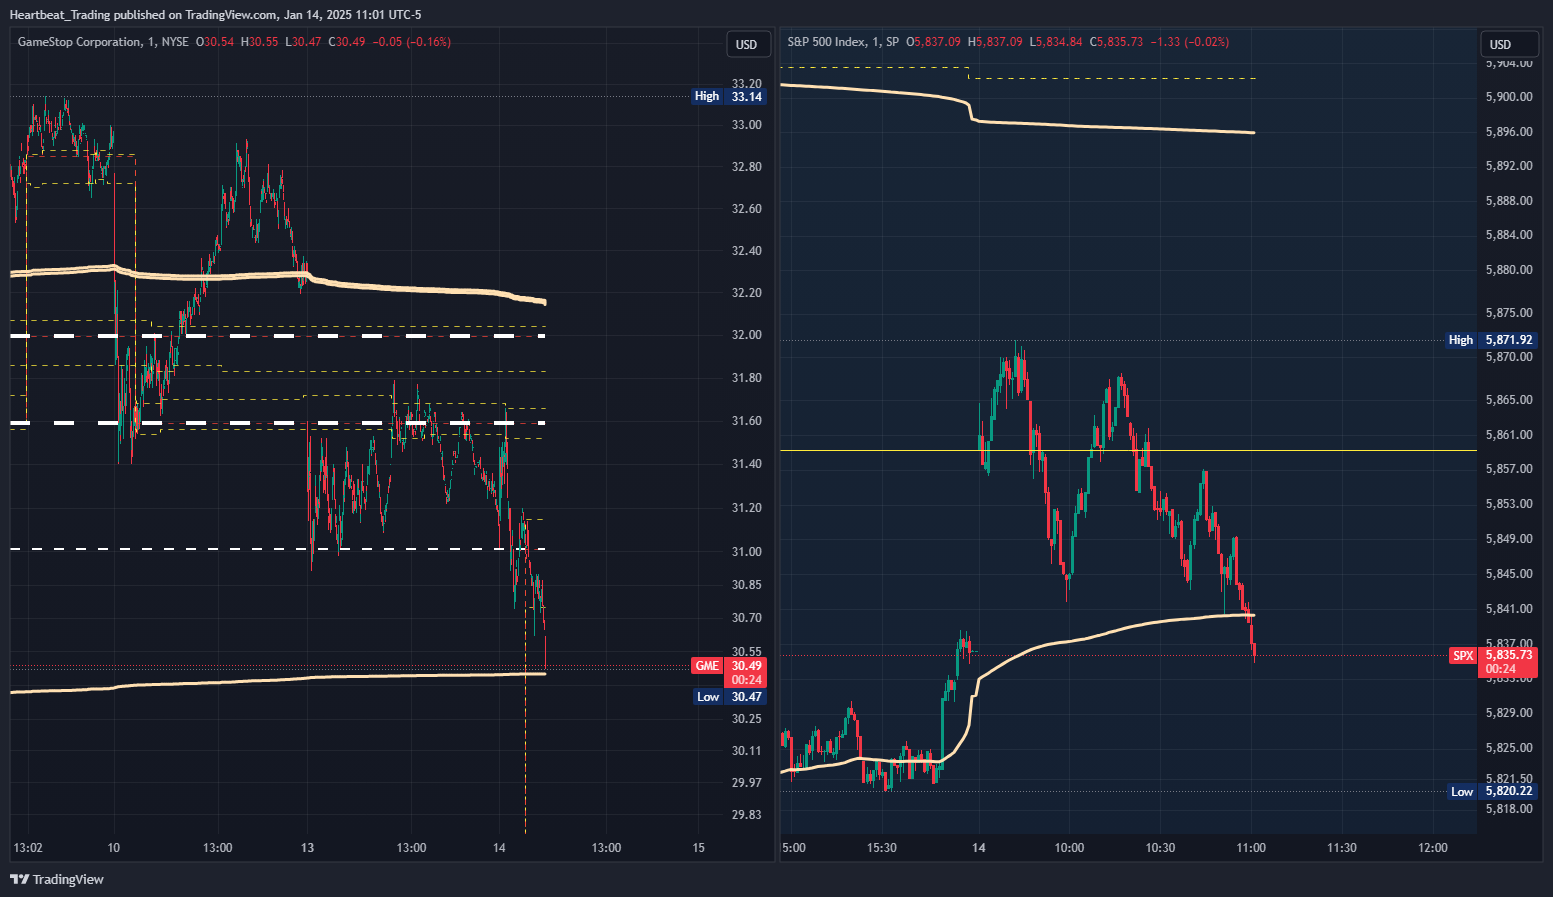Viewport: 1553px width, 897px height.
Task: Click the 33.20 tick on GameStop price axis
Action: click(x=747, y=83)
